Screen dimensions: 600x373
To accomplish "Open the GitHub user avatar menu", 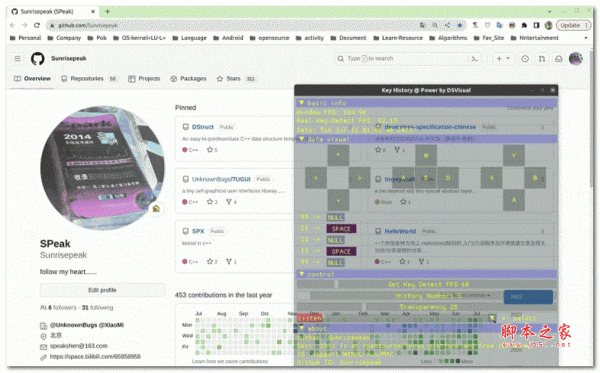I will pos(576,59).
